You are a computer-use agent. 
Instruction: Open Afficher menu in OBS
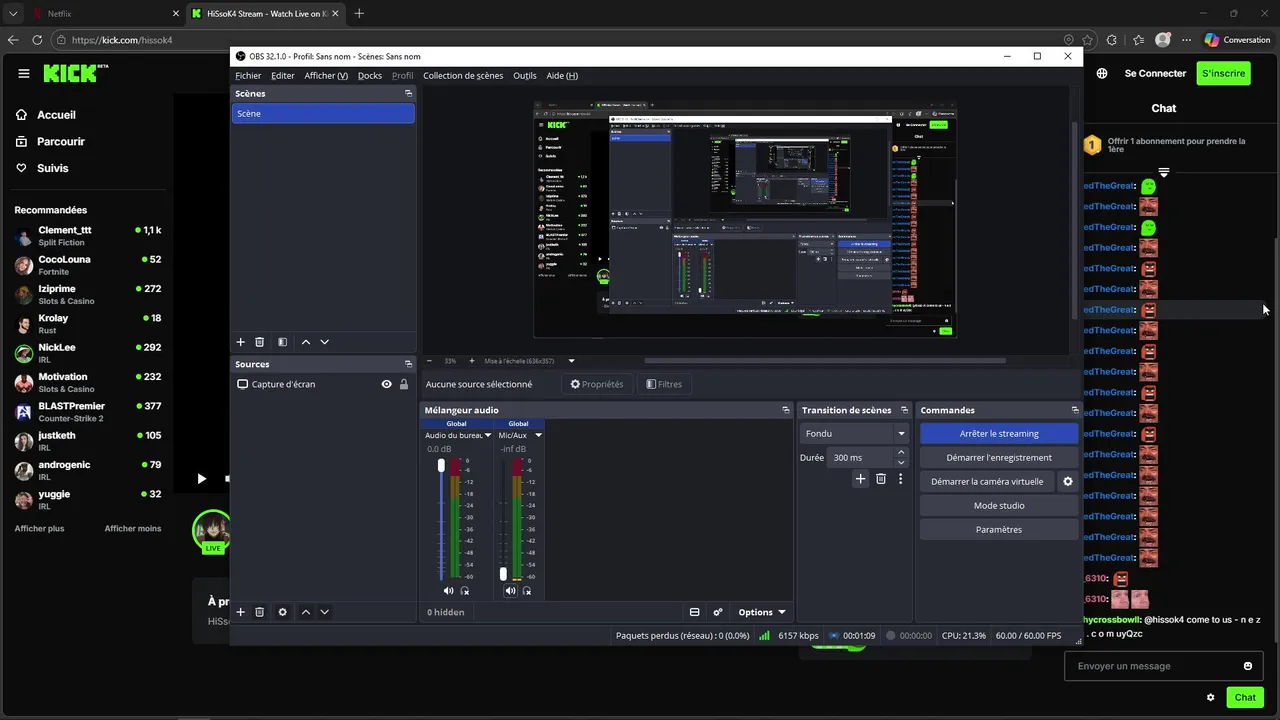[x=326, y=76]
